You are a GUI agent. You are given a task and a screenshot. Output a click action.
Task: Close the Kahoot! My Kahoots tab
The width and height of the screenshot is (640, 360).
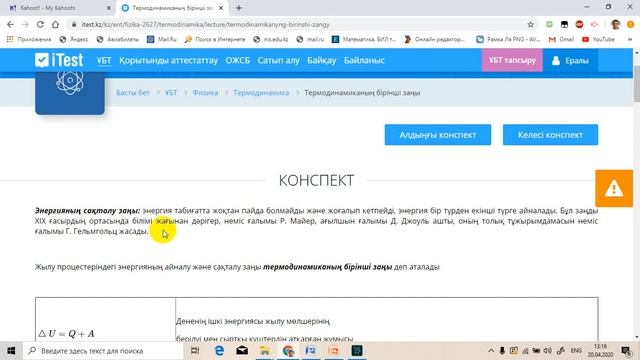[109, 8]
